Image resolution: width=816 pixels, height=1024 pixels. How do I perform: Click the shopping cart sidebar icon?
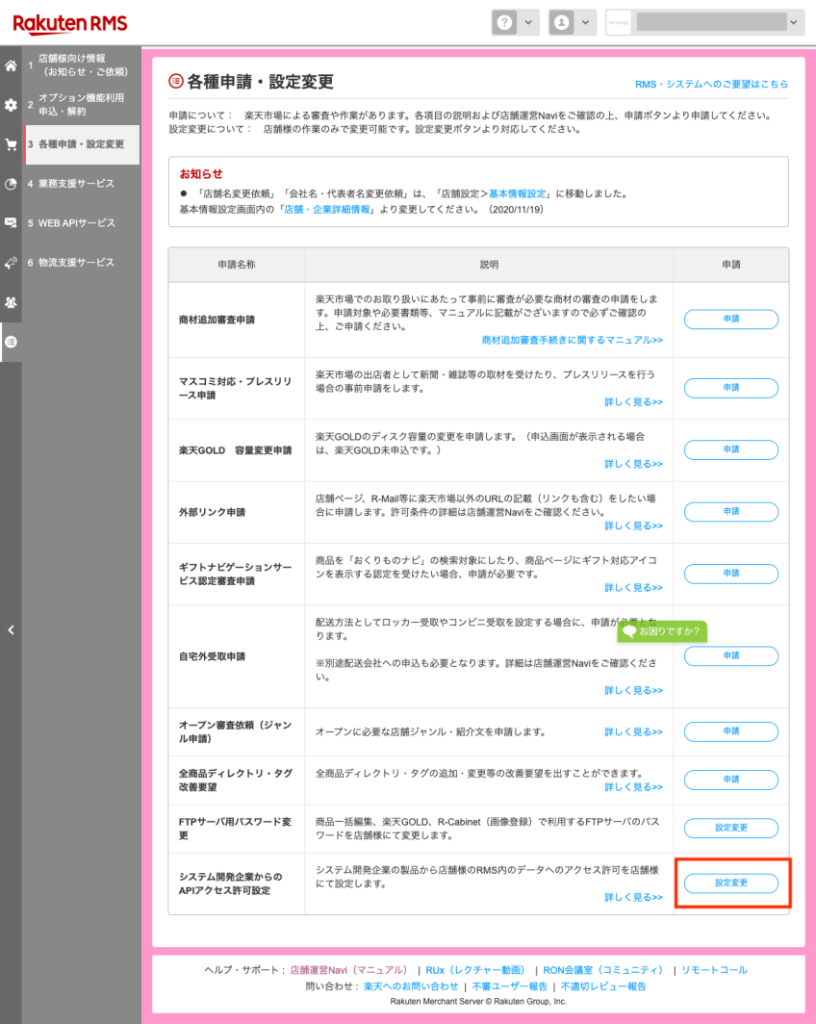(11, 144)
